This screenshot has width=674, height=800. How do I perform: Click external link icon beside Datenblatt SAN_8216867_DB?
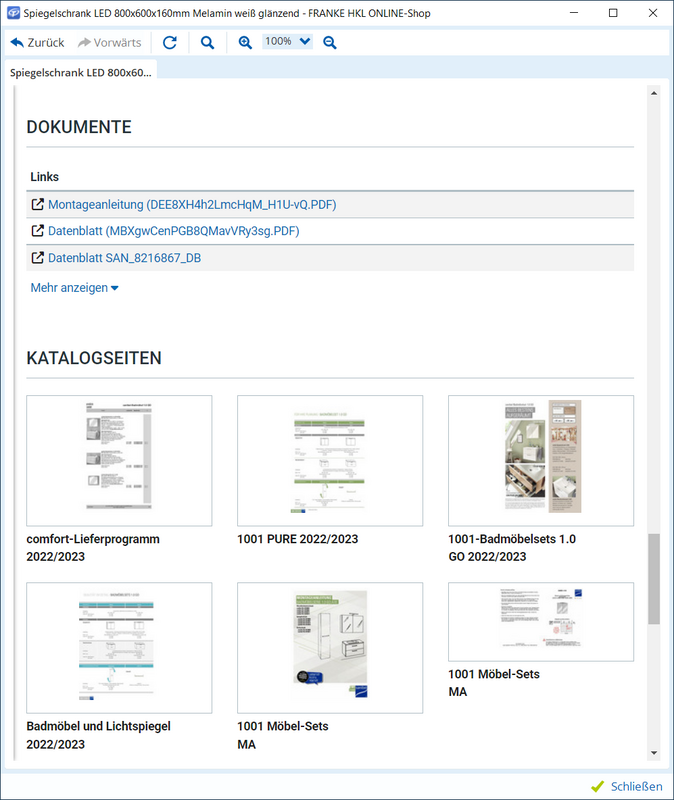click(x=38, y=258)
